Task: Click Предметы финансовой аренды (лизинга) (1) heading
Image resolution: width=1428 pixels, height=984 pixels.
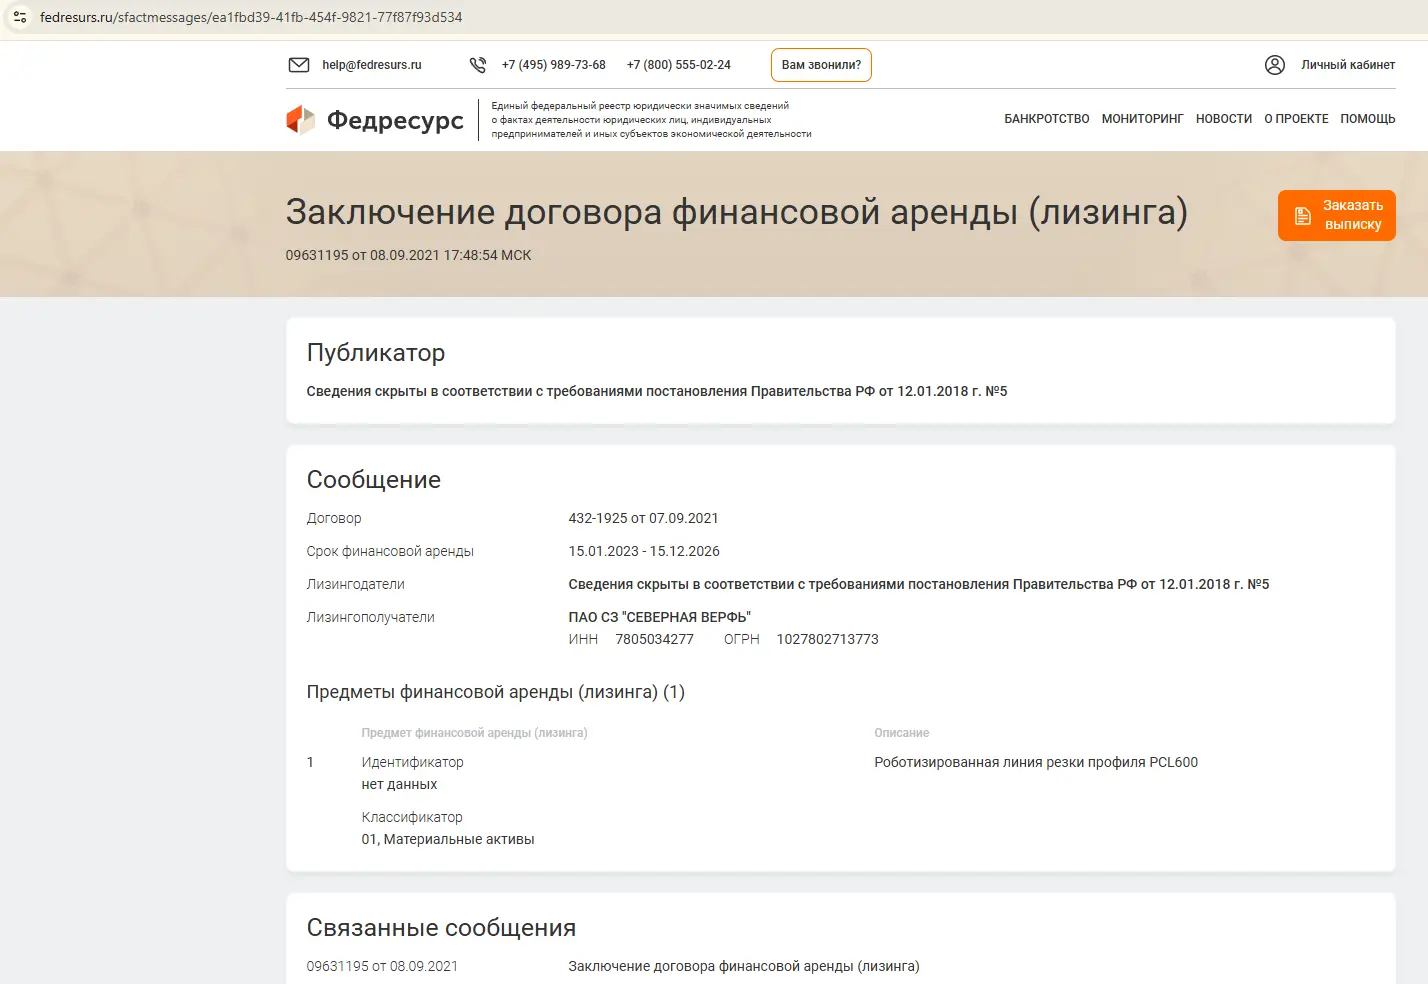Action: (x=496, y=692)
